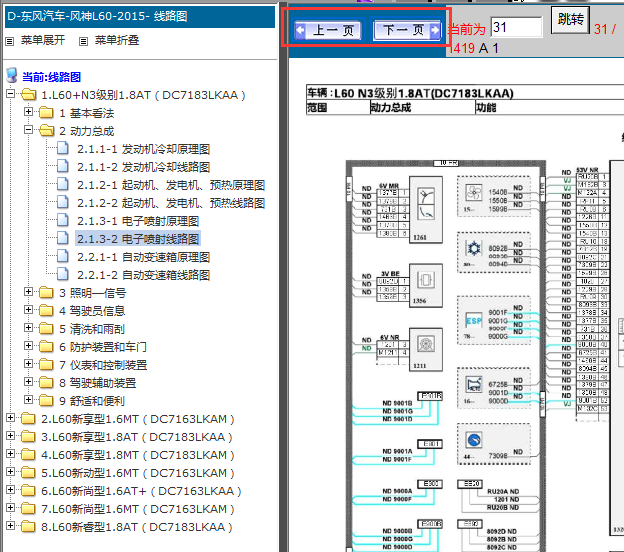
Task: Go to previous page with 上一页 button
Action: click(328, 30)
